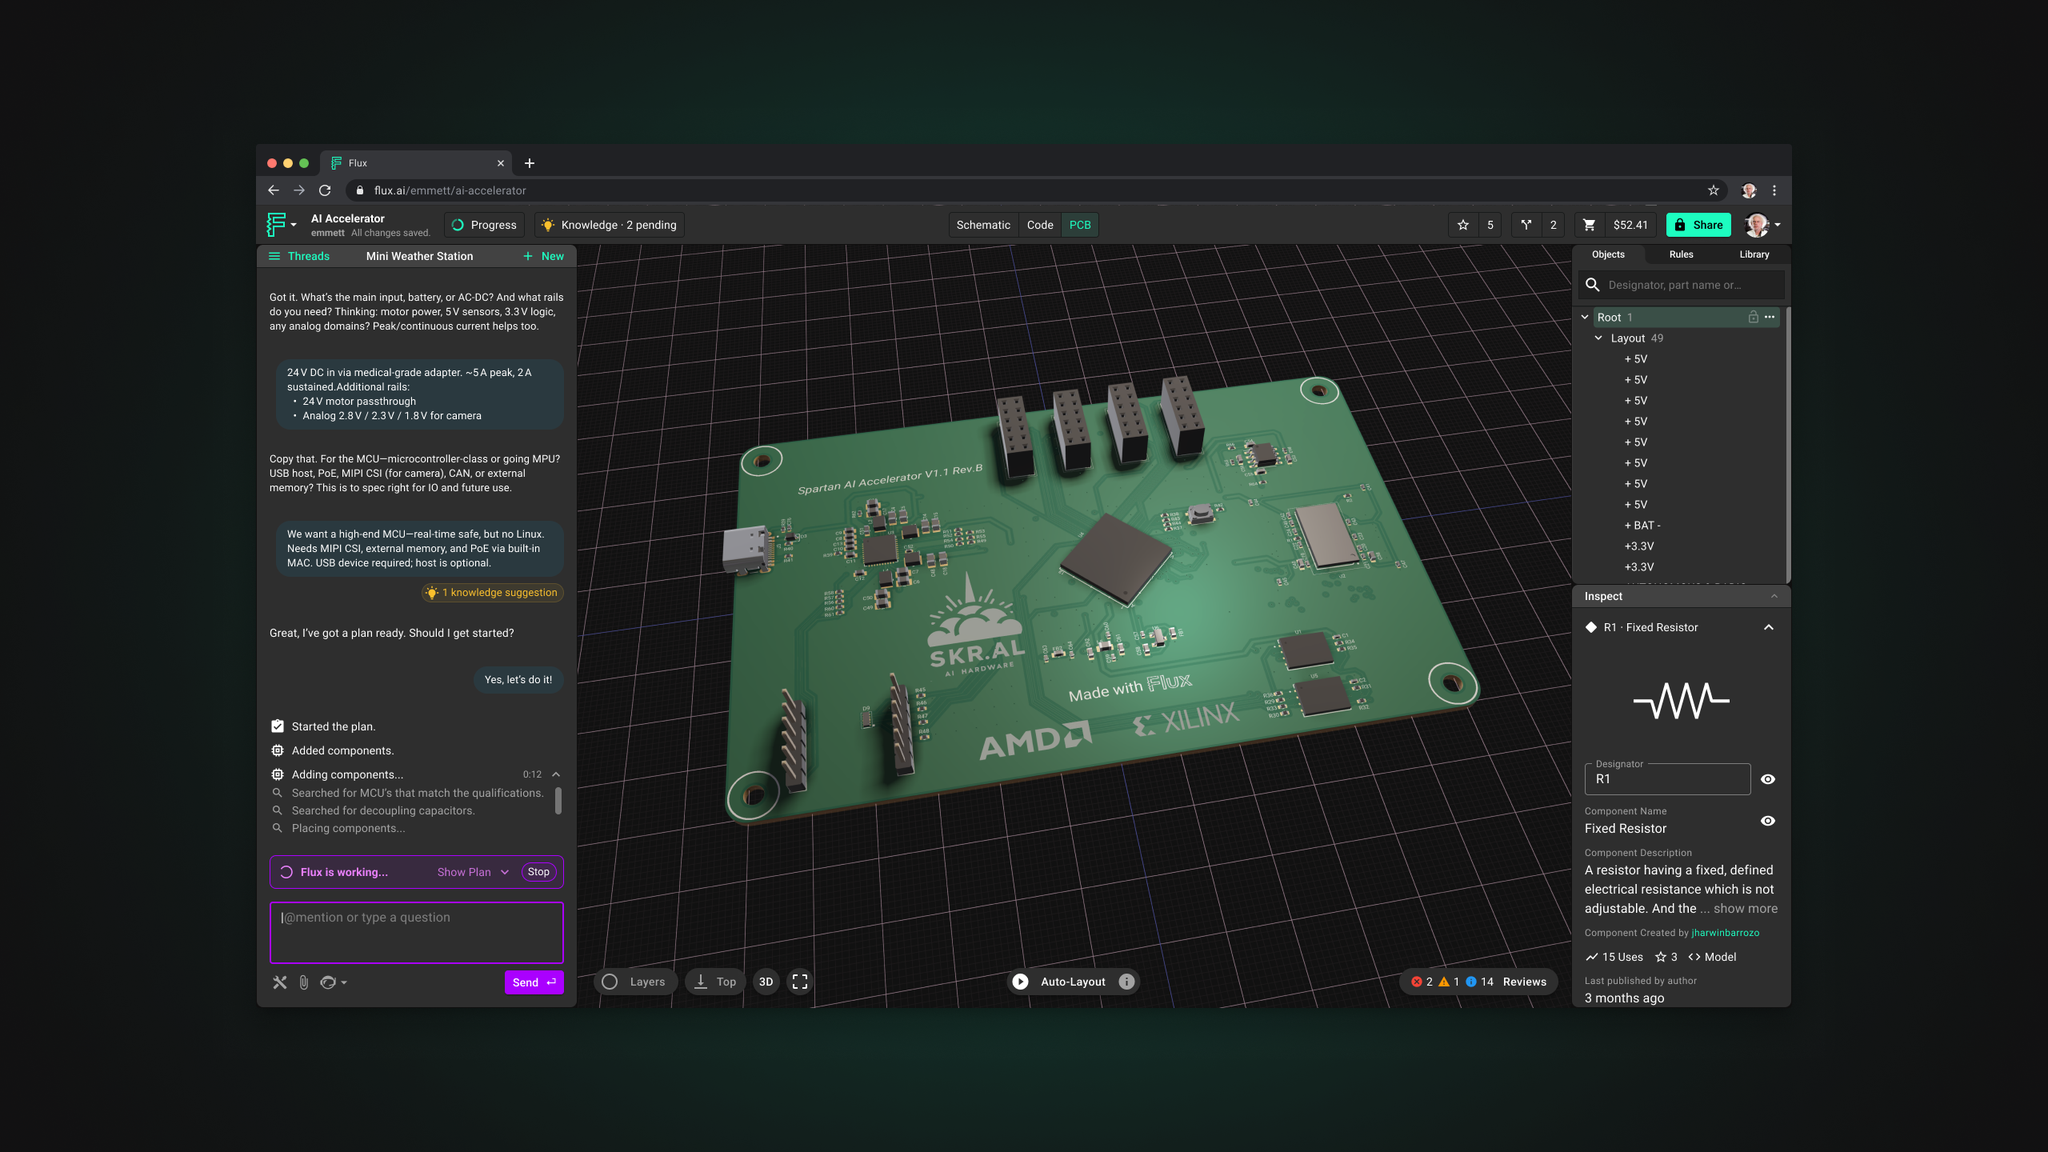2048x1152 pixels.
Task: Open the Flux logo menu
Action: 281,225
